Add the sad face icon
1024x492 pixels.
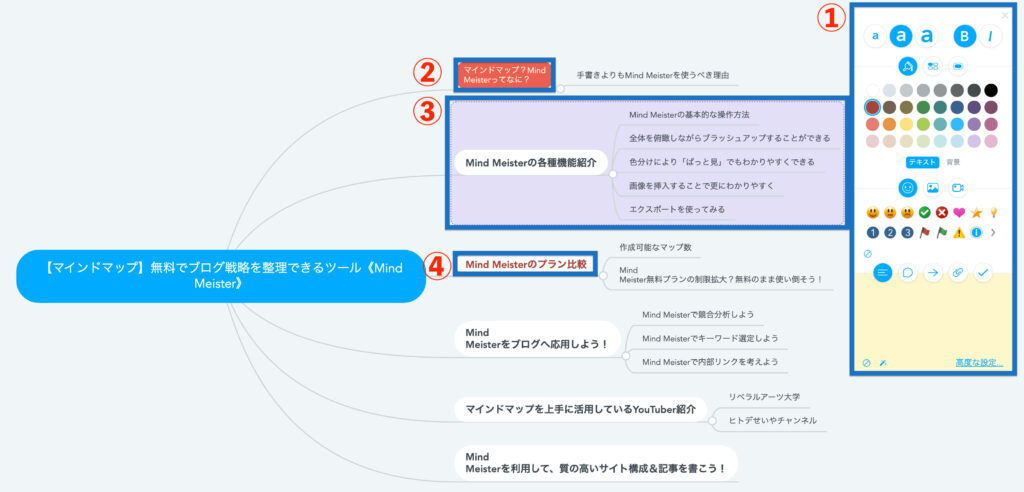point(907,212)
